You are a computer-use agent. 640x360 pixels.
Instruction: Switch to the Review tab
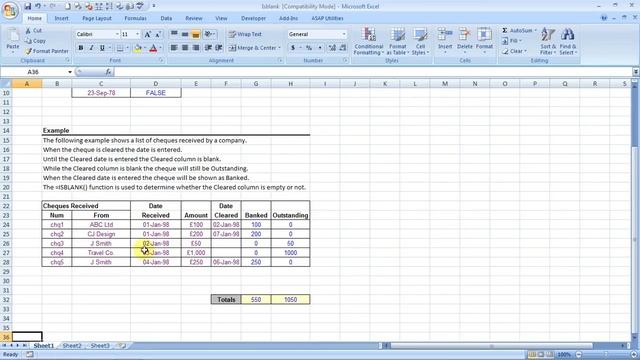click(x=194, y=18)
